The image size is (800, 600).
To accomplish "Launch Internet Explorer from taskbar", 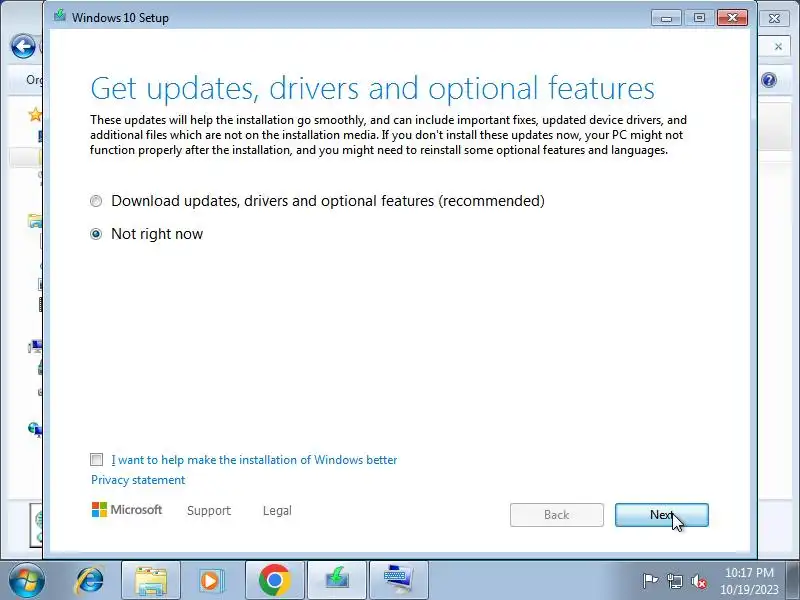I will [x=90, y=581].
